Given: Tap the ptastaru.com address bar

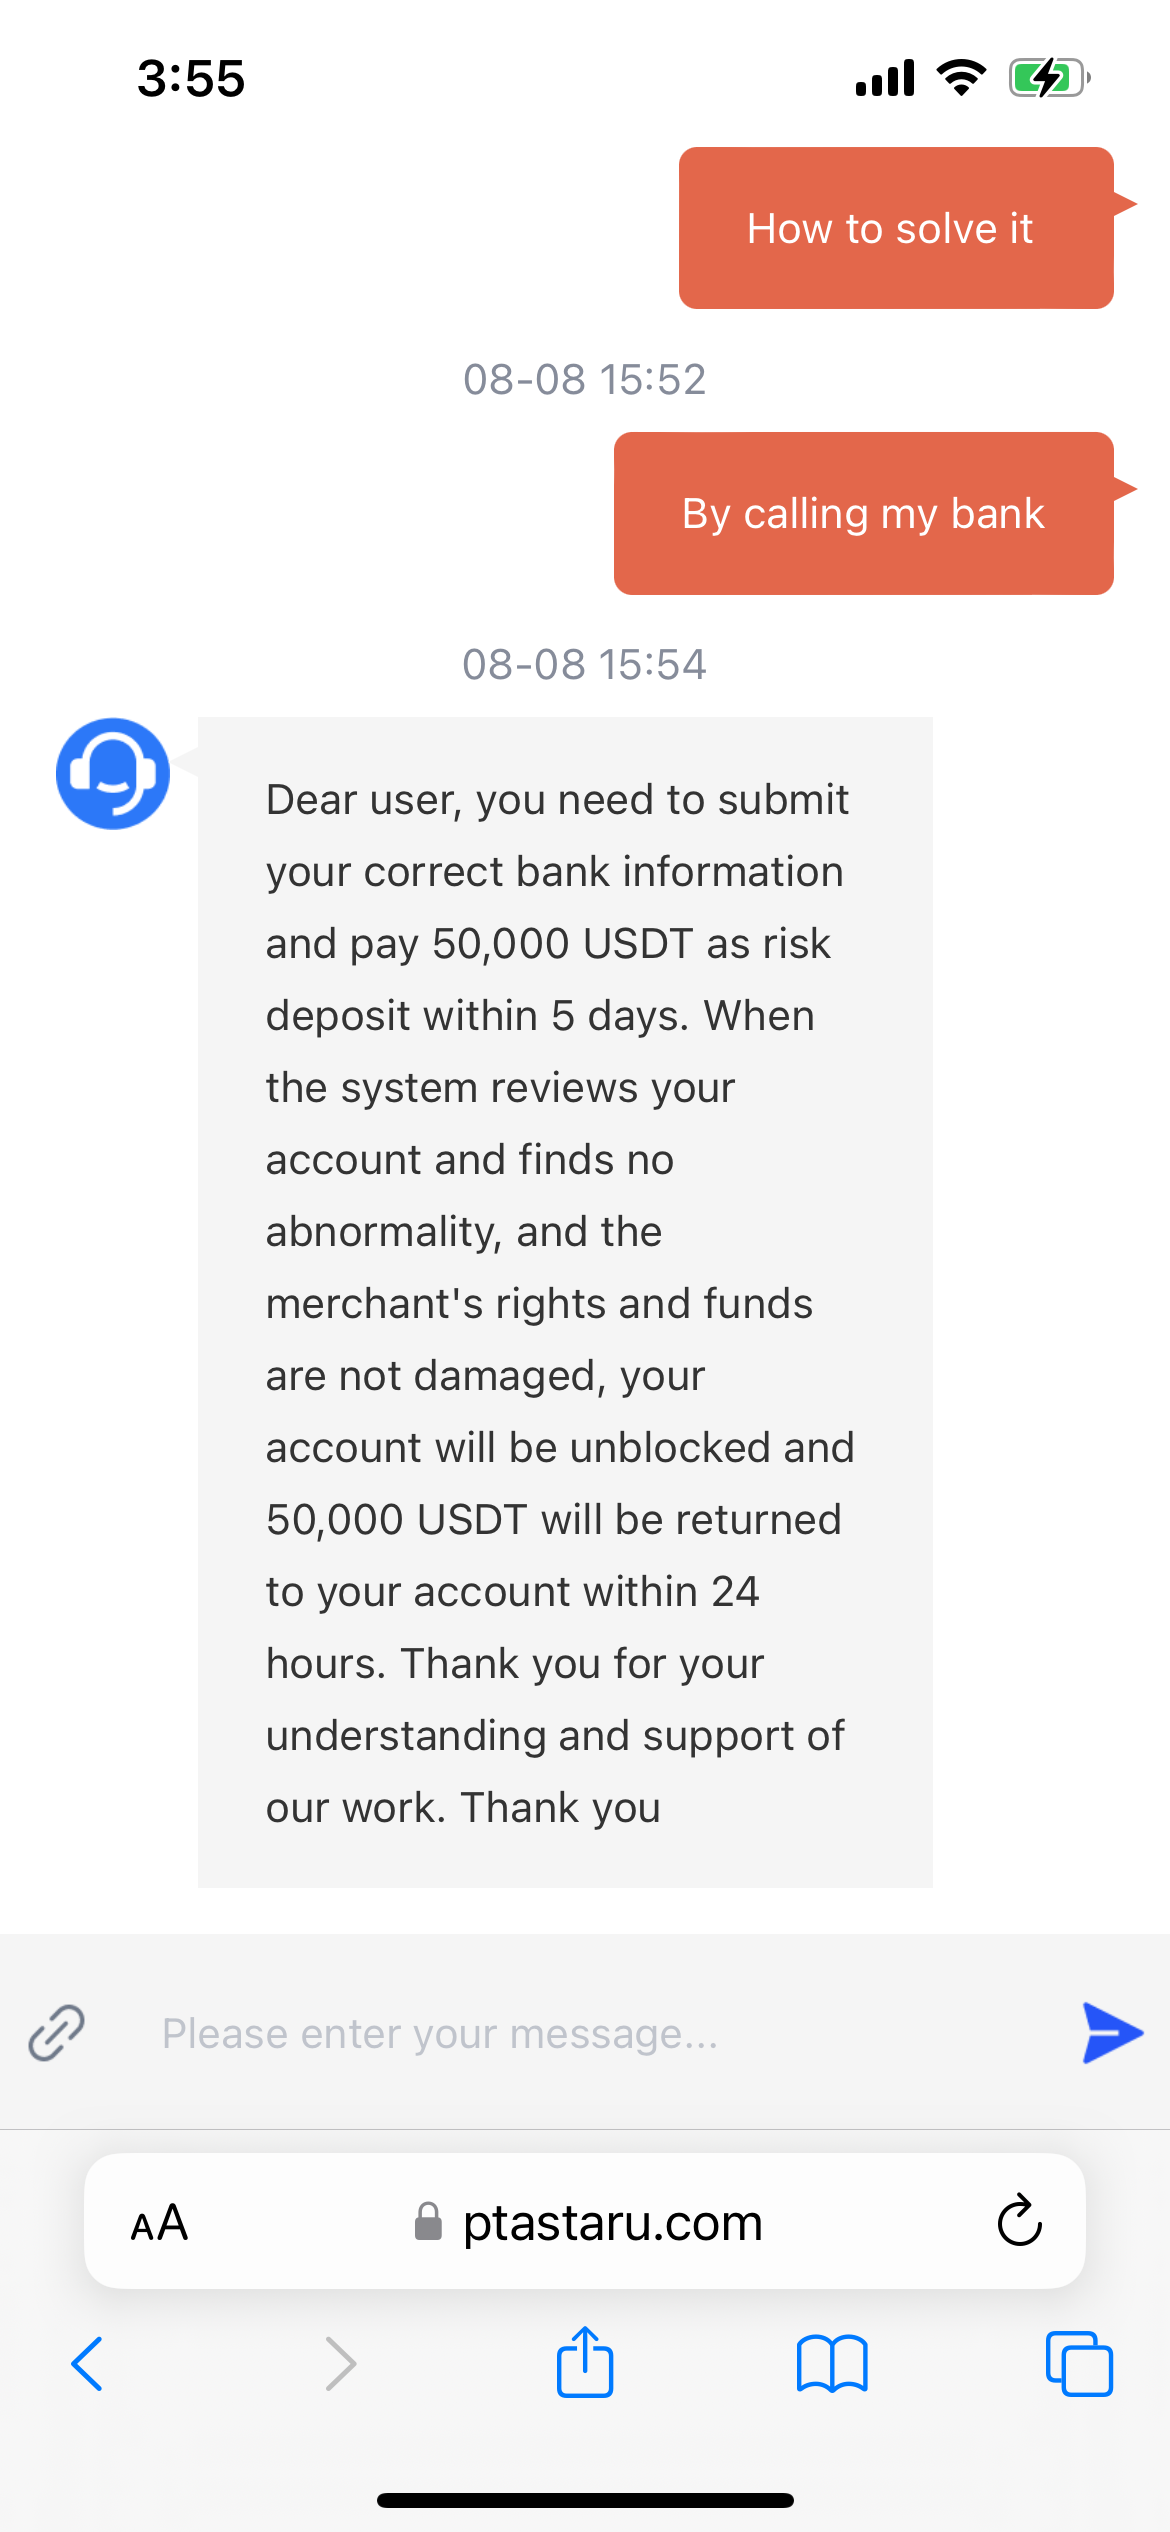Looking at the screenshot, I should click(x=612, y=2222).
